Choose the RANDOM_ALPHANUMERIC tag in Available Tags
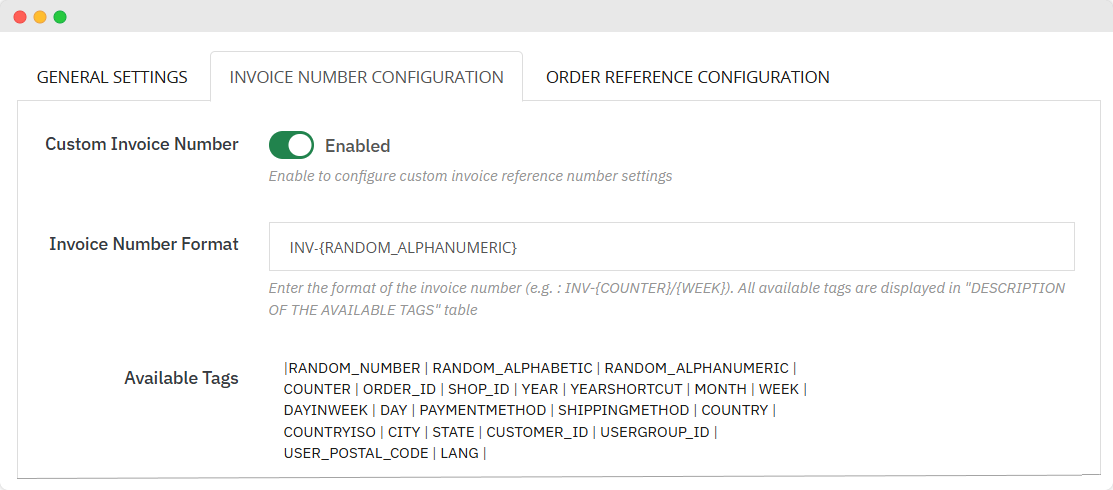 pos(696,368)
